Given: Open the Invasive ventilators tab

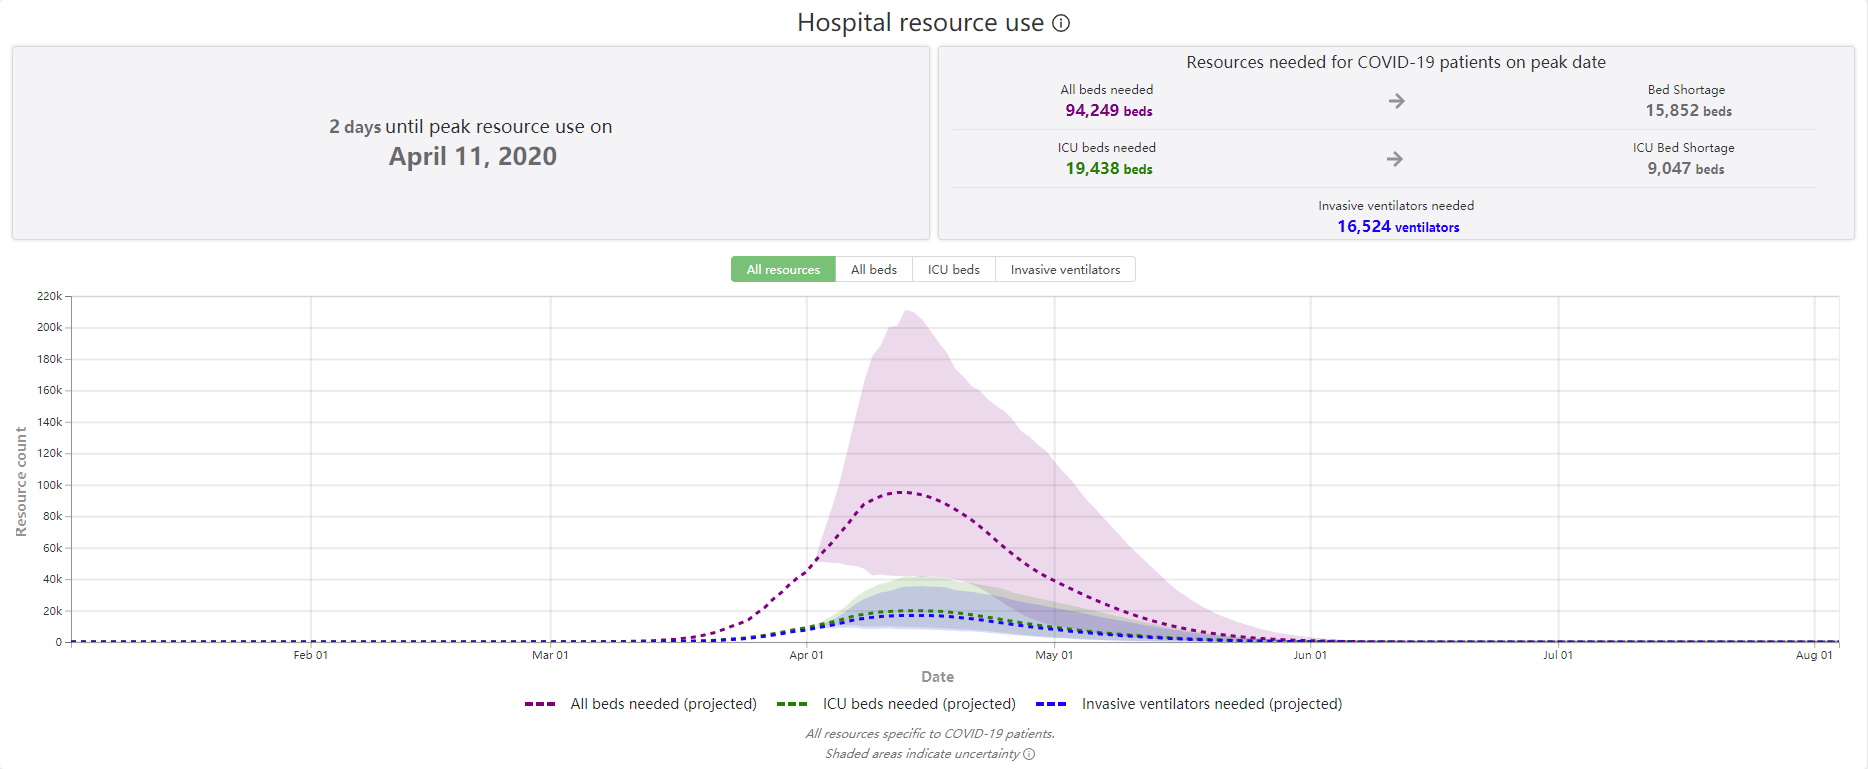Looking at the screenshot, I should click(x=1065, y=270).
